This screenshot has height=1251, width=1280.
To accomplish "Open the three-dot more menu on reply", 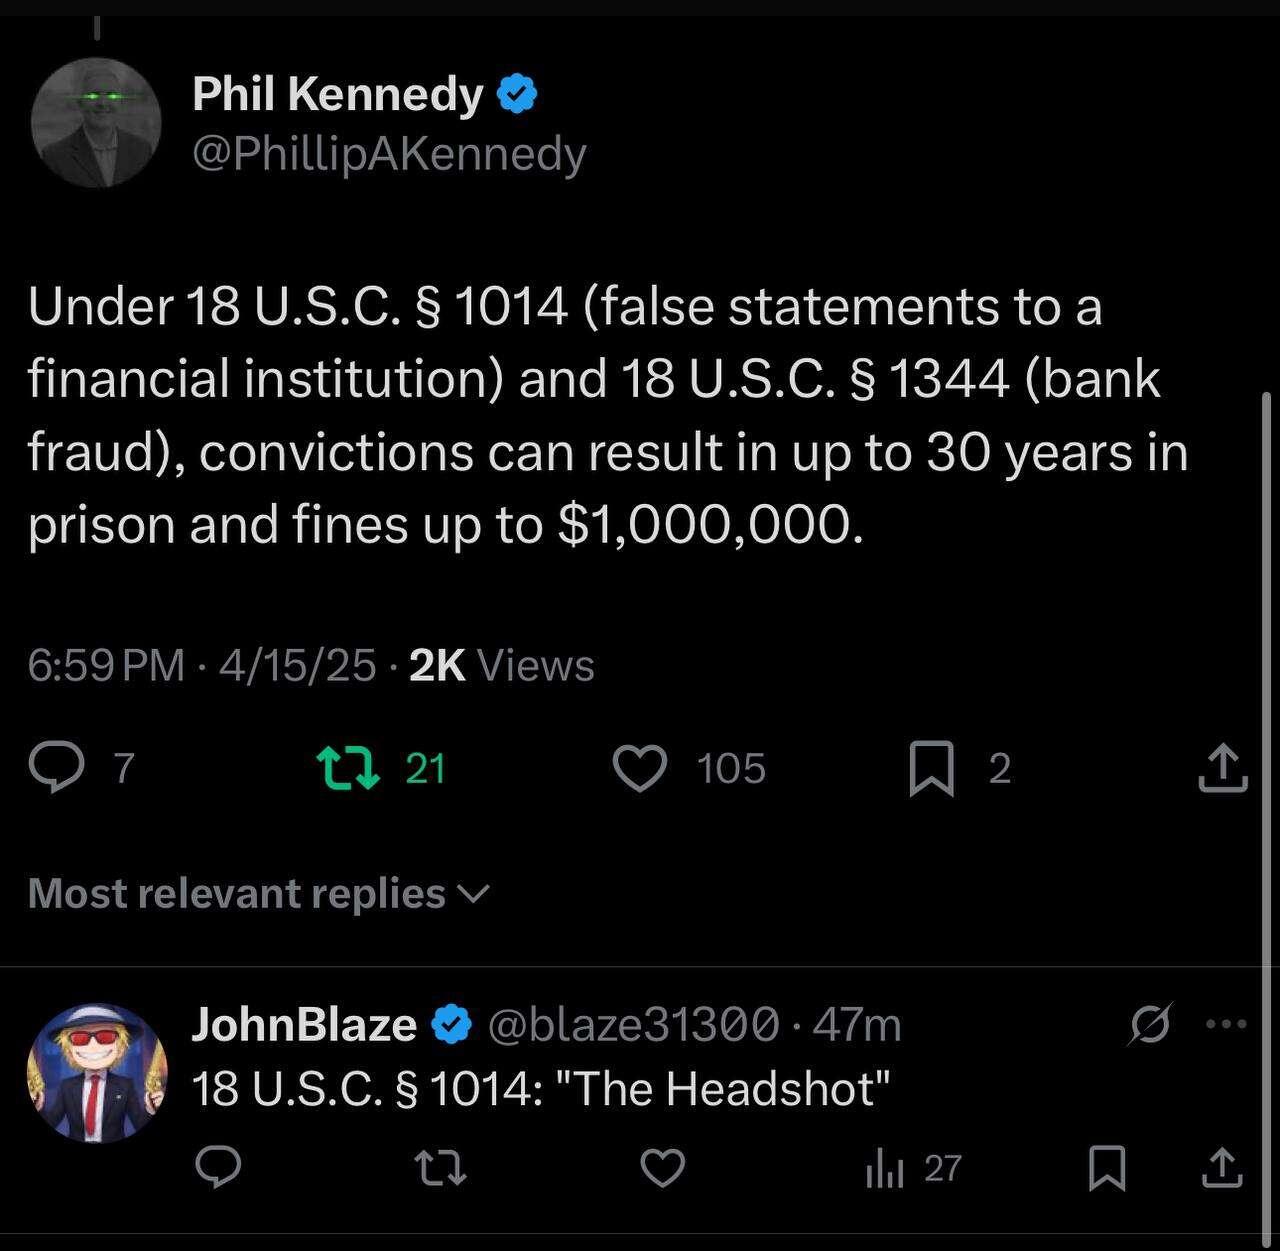I will pos(1227,1024).
